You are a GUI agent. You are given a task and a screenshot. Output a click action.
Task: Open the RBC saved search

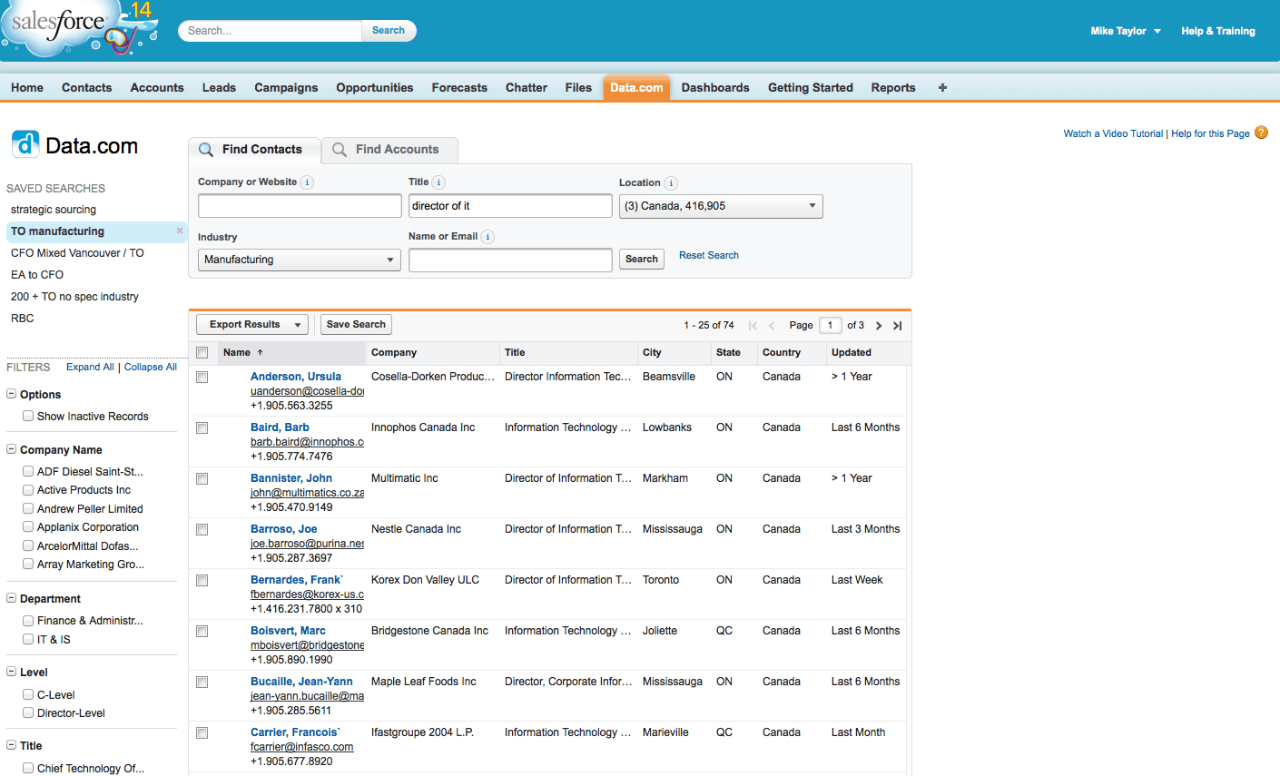point(22,318)
